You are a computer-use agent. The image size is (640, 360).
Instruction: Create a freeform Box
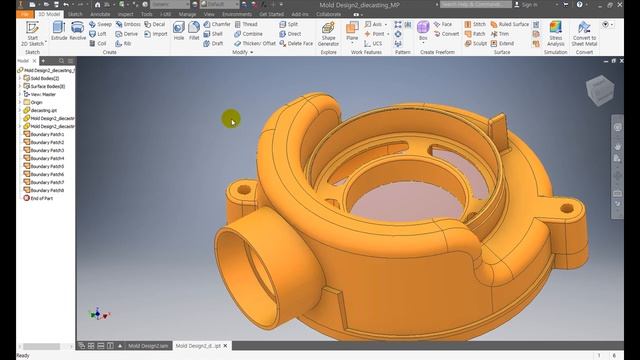pyautogui.click(x=423, y=31)
